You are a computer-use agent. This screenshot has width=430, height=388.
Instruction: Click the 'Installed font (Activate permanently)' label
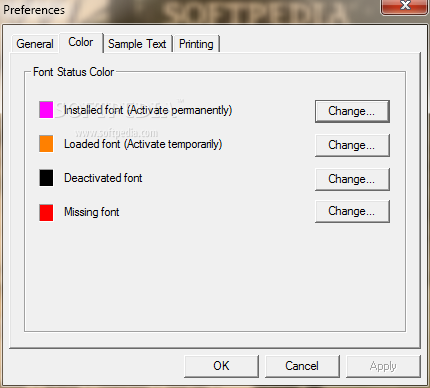pos(148,110)
